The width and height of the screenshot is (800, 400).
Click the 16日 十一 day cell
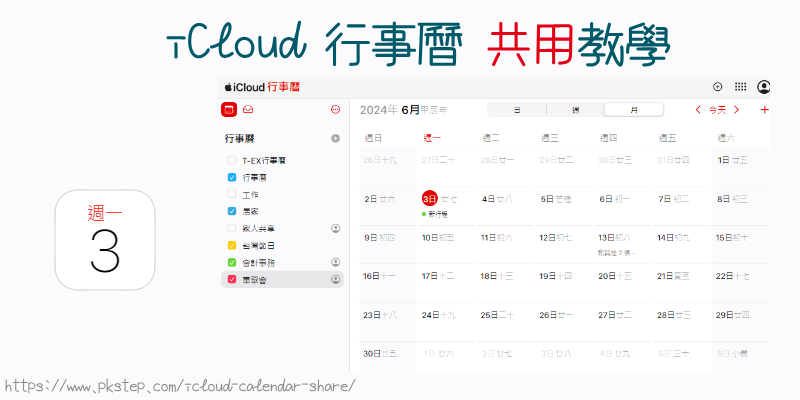pyautogui.click(x=387, y=283)
